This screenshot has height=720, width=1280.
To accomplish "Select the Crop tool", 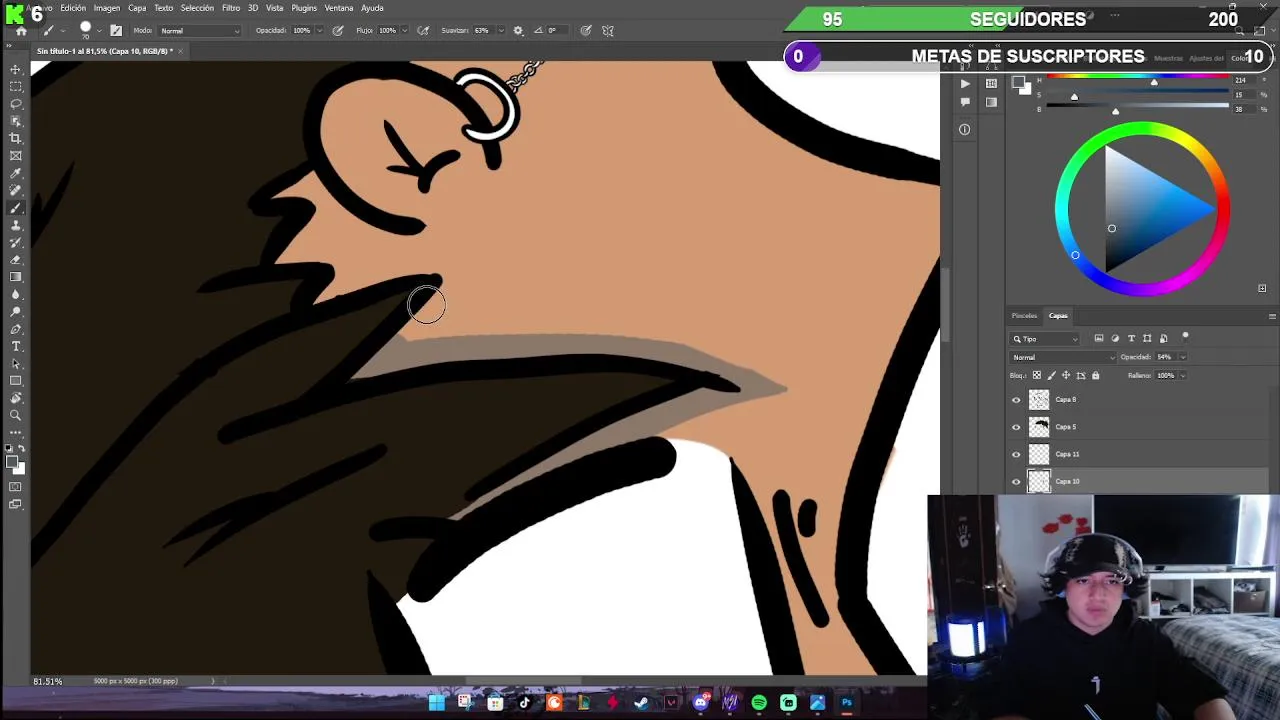I will [x=16, y=138].
